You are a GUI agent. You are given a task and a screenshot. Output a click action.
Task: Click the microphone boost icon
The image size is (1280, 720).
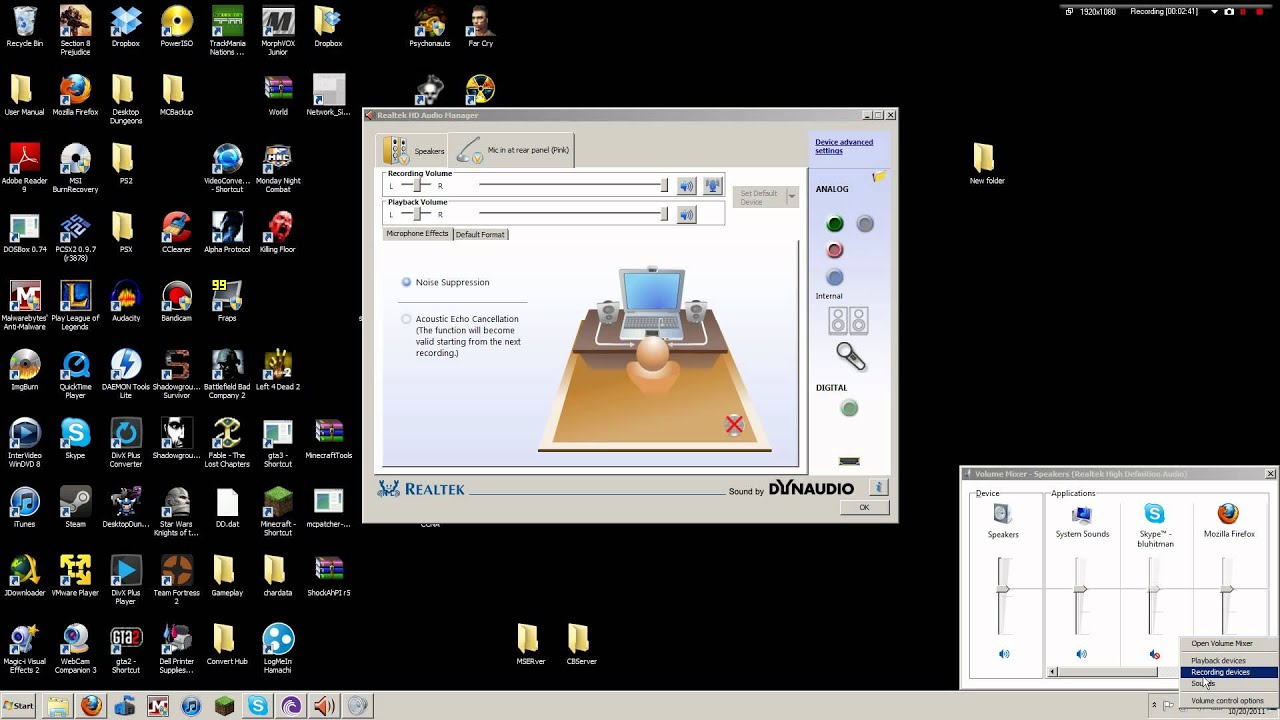click(712, 186)
